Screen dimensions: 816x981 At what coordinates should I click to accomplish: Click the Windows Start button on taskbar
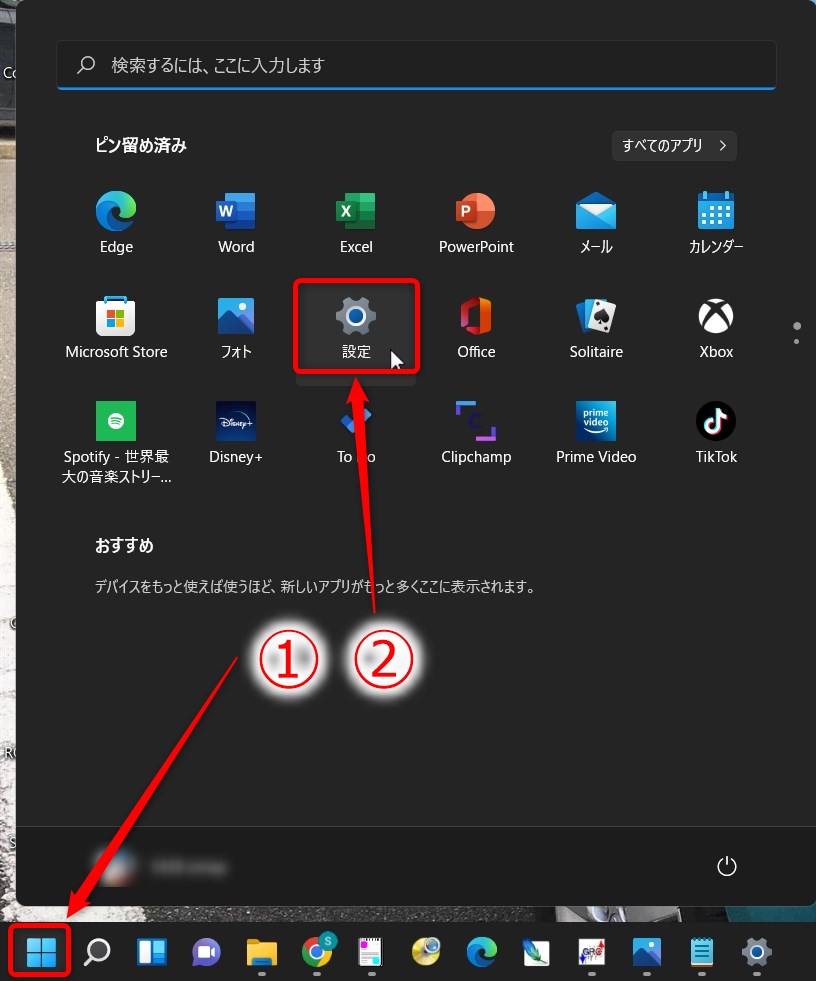41,952
